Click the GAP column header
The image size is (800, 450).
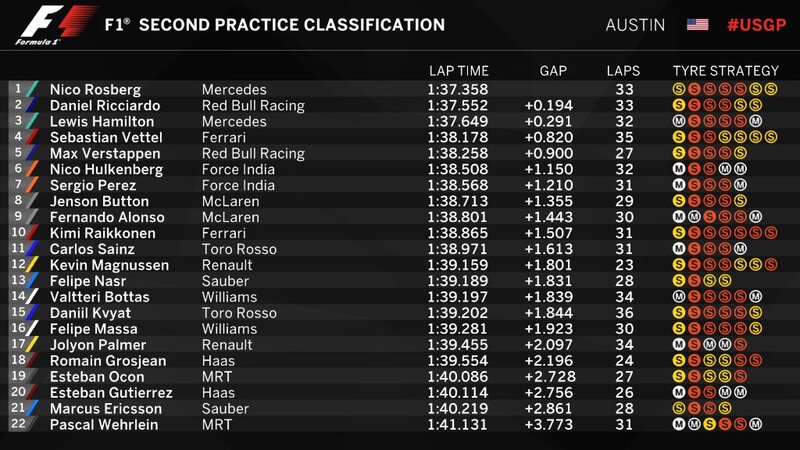point(553,71)
